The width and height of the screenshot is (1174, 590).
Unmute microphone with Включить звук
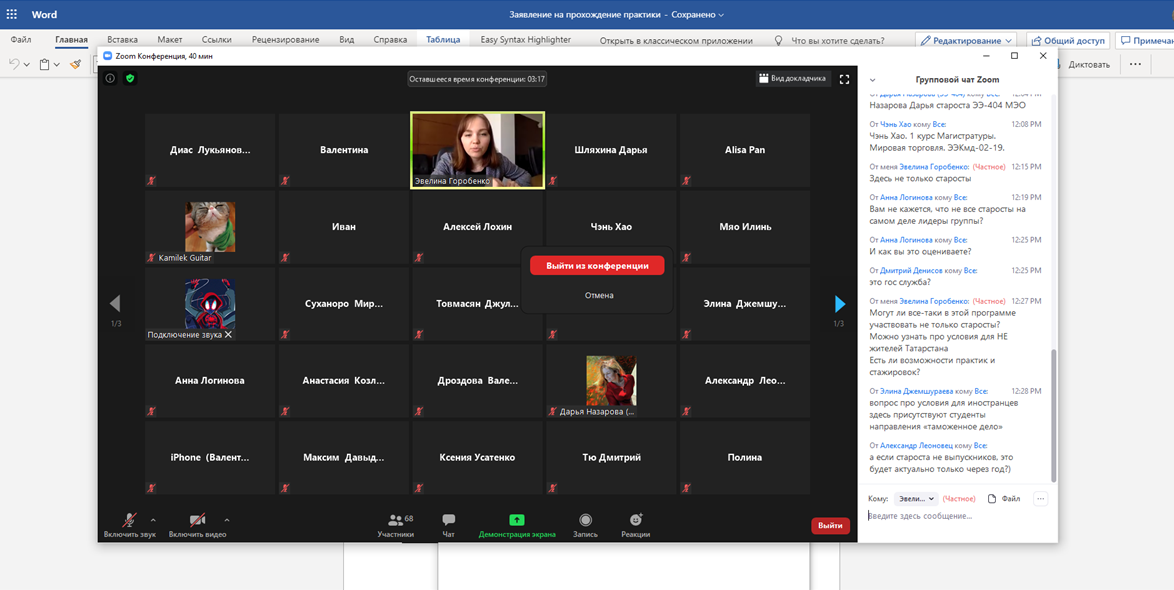point(130,526)
